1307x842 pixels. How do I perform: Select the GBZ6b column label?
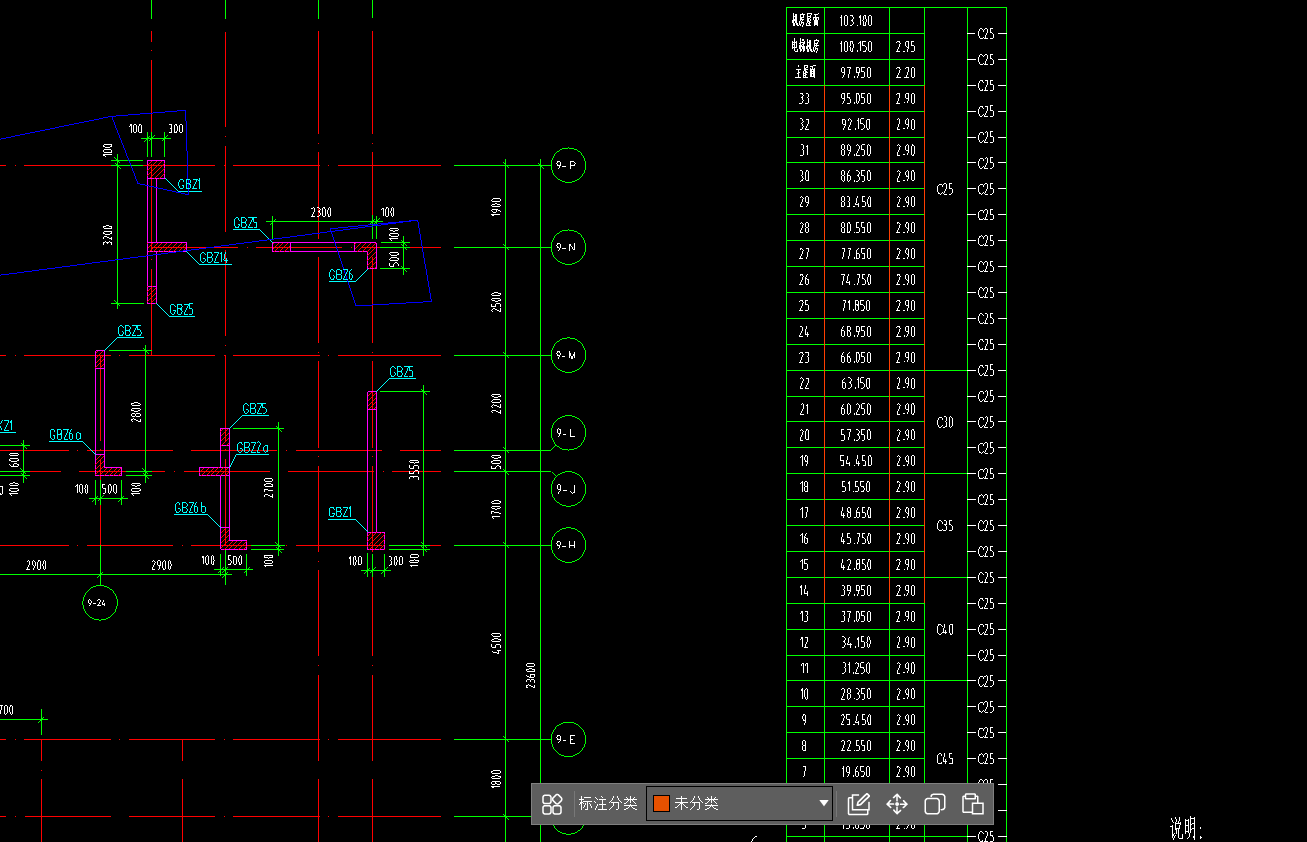190,508
